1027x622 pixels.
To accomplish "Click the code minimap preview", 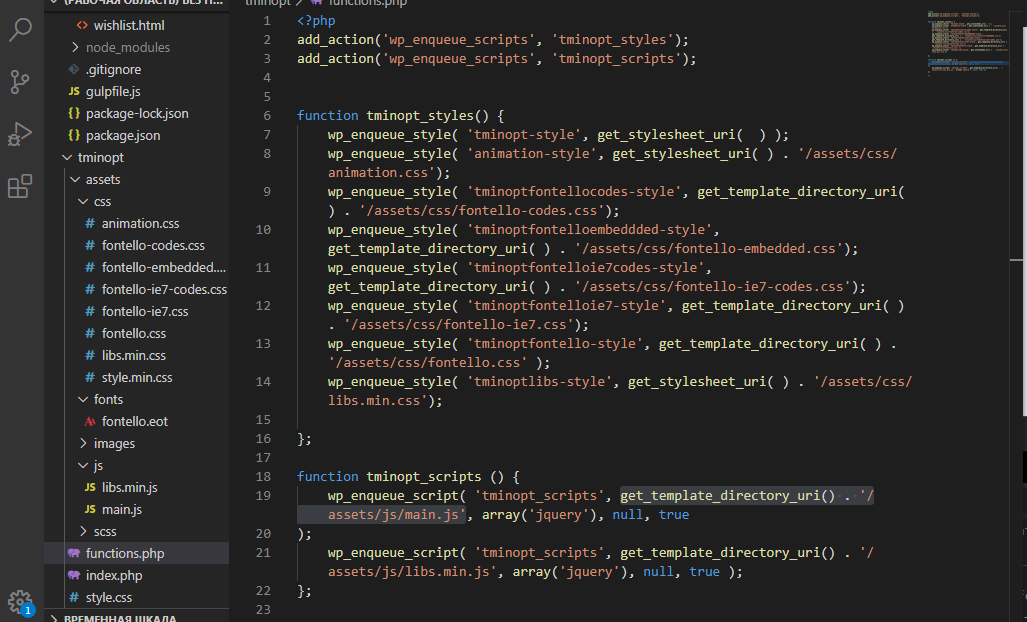I will (x=967, y=43).
